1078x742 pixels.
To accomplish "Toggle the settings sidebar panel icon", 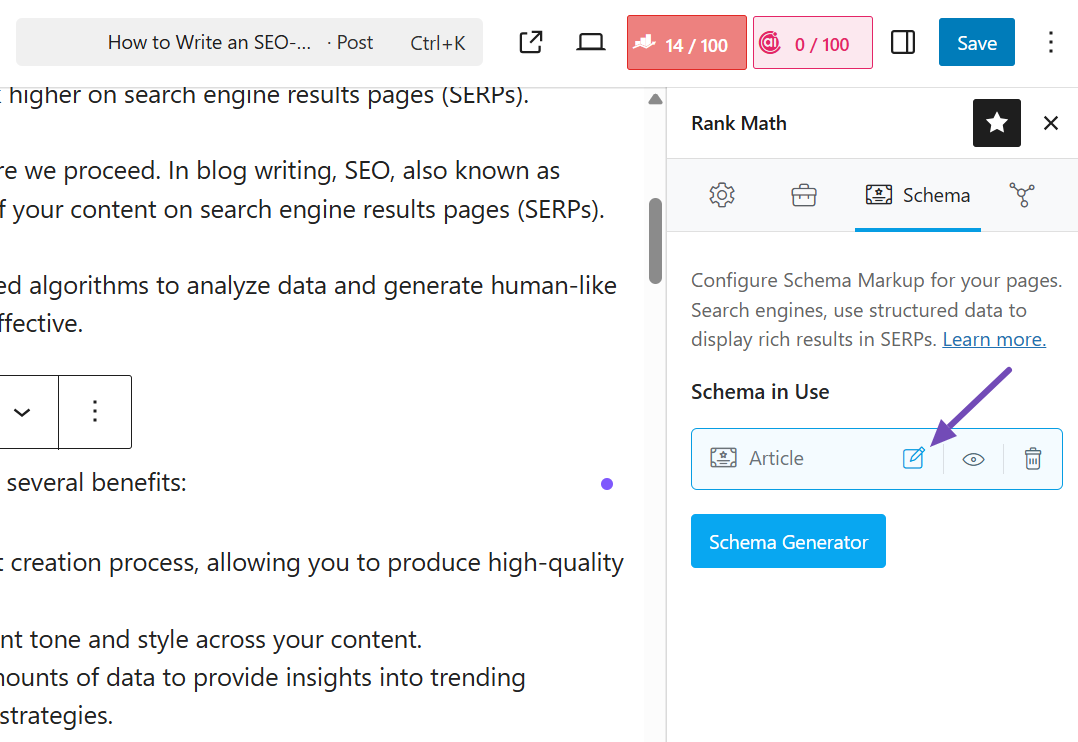I will click(903, 42).
